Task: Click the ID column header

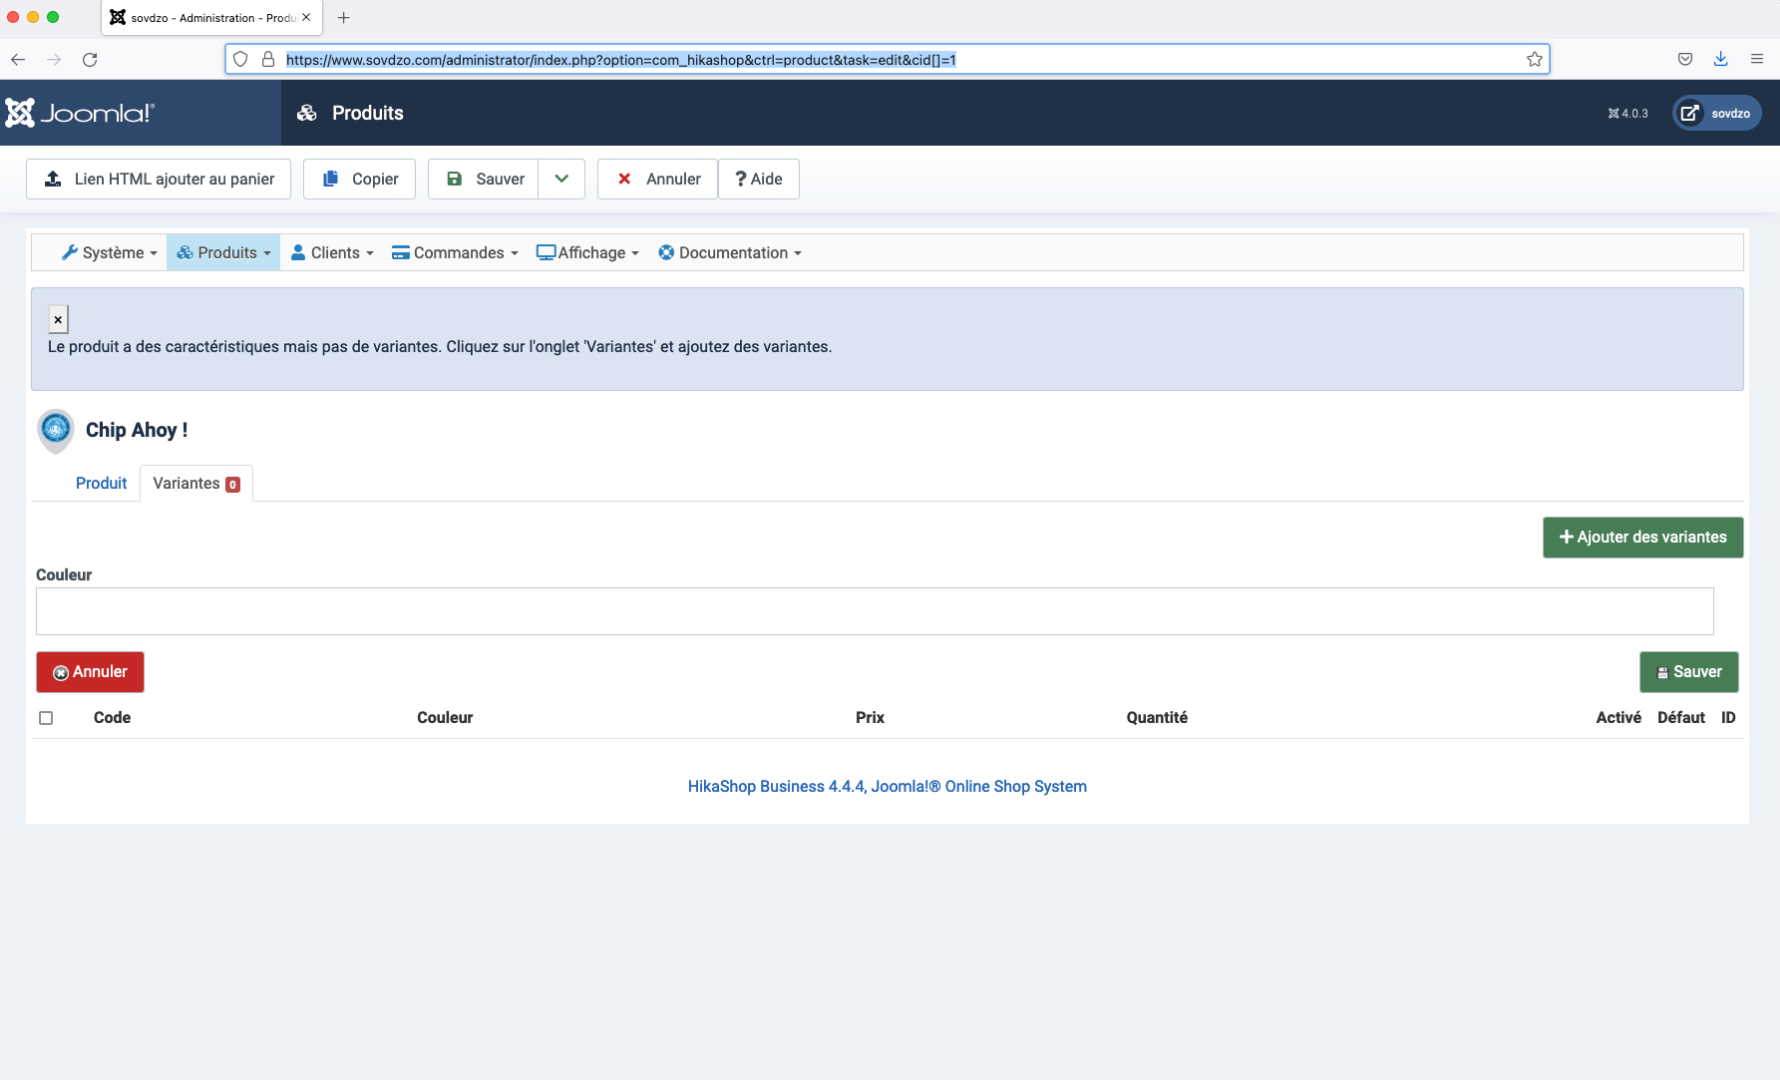Action: click(x=1728, y=718)
